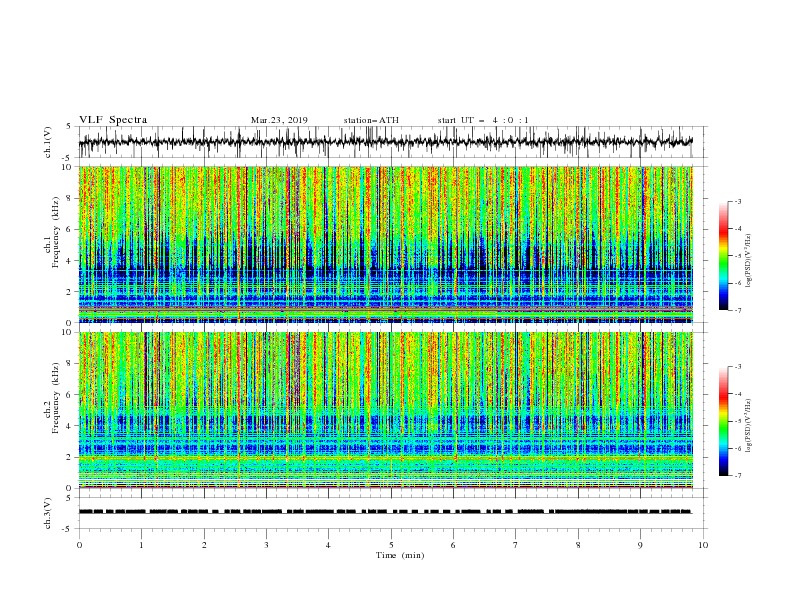Click time axis tick label "0"
The width and height of the screenshot is (792, 612).
[x=79, y=545]
